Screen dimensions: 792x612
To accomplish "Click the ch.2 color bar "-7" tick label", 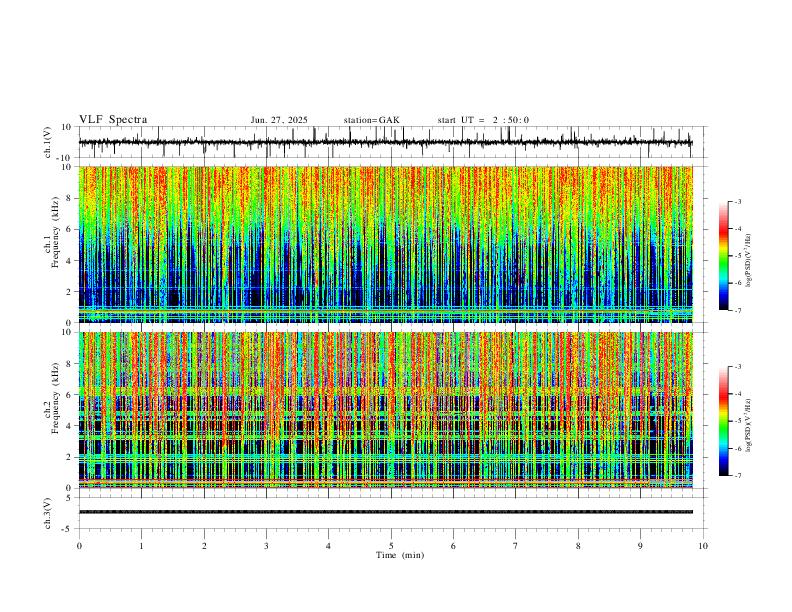I will click(x=737, y=476).
